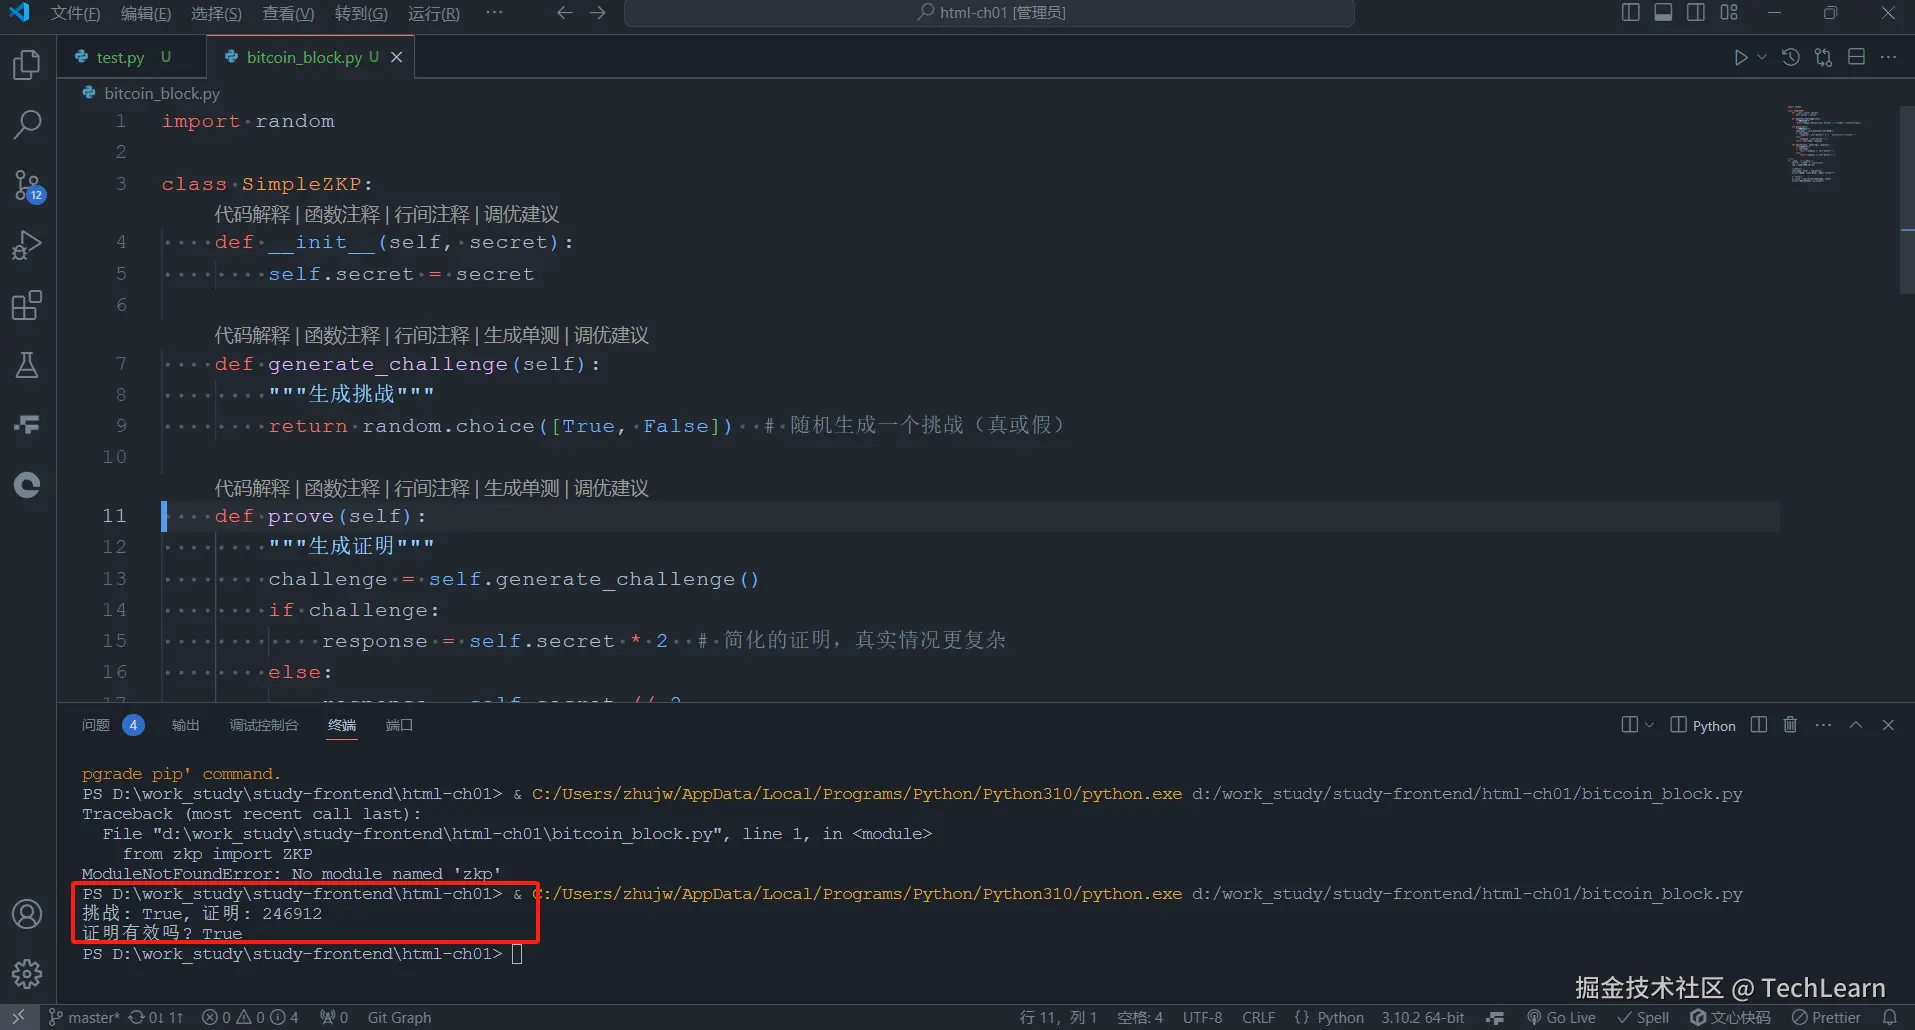Close the terminal panel
The image size is (1915, 1030).
click(1888, 725)
